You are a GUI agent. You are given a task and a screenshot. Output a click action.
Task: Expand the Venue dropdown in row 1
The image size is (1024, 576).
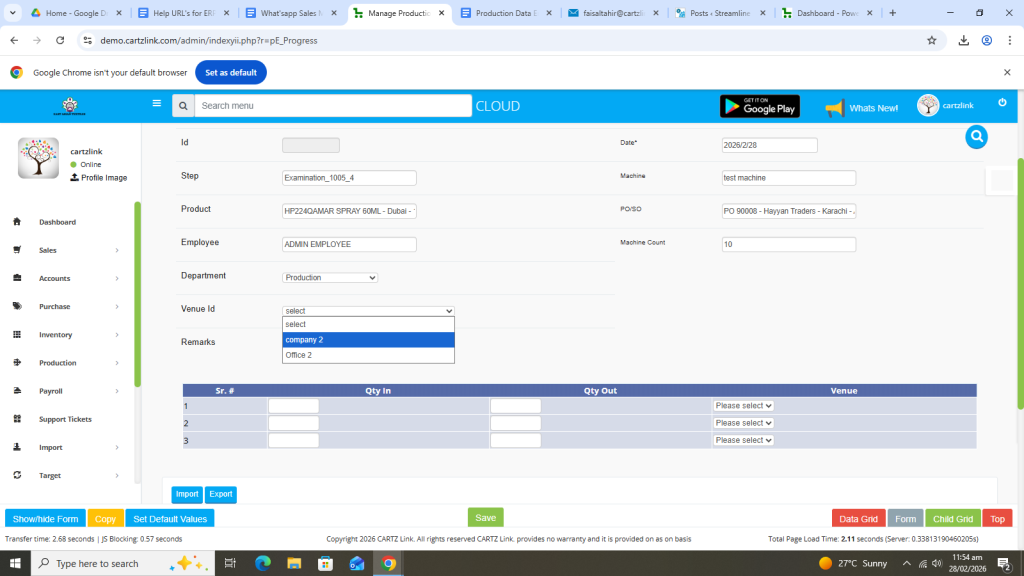743,406
